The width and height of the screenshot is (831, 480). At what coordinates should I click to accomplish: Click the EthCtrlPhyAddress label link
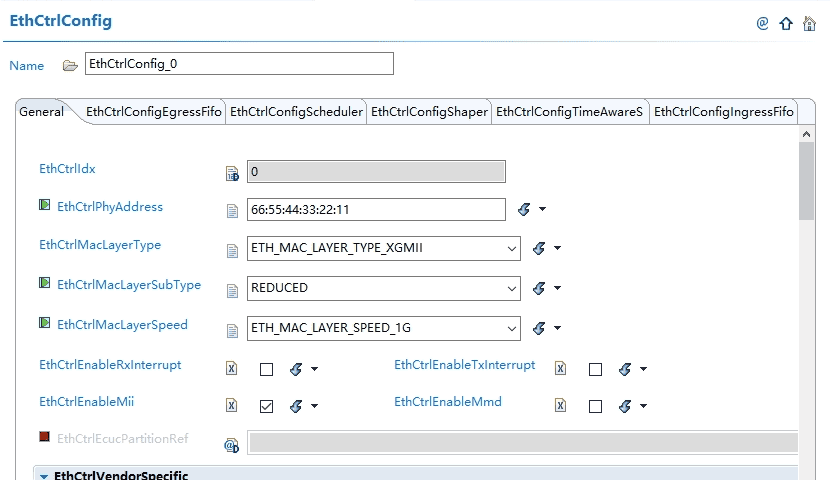(x=109, y=207)
